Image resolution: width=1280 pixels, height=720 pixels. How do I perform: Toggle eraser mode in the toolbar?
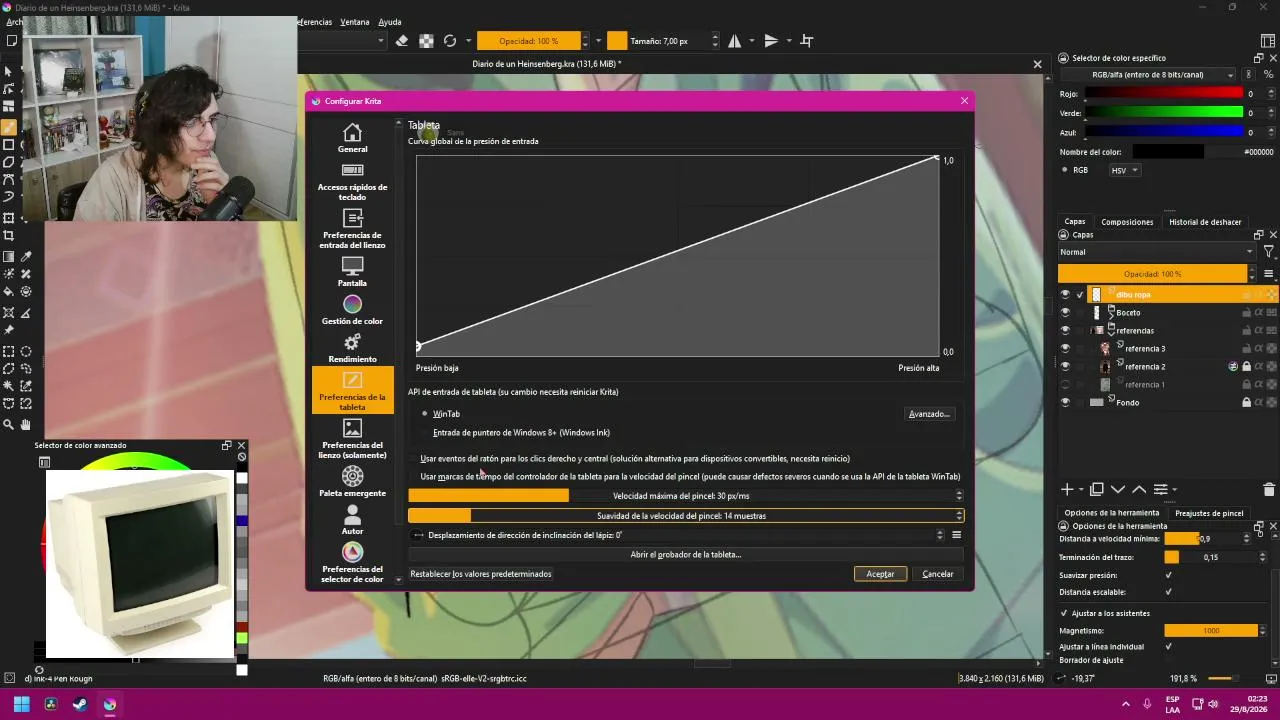tap(402, 41)
